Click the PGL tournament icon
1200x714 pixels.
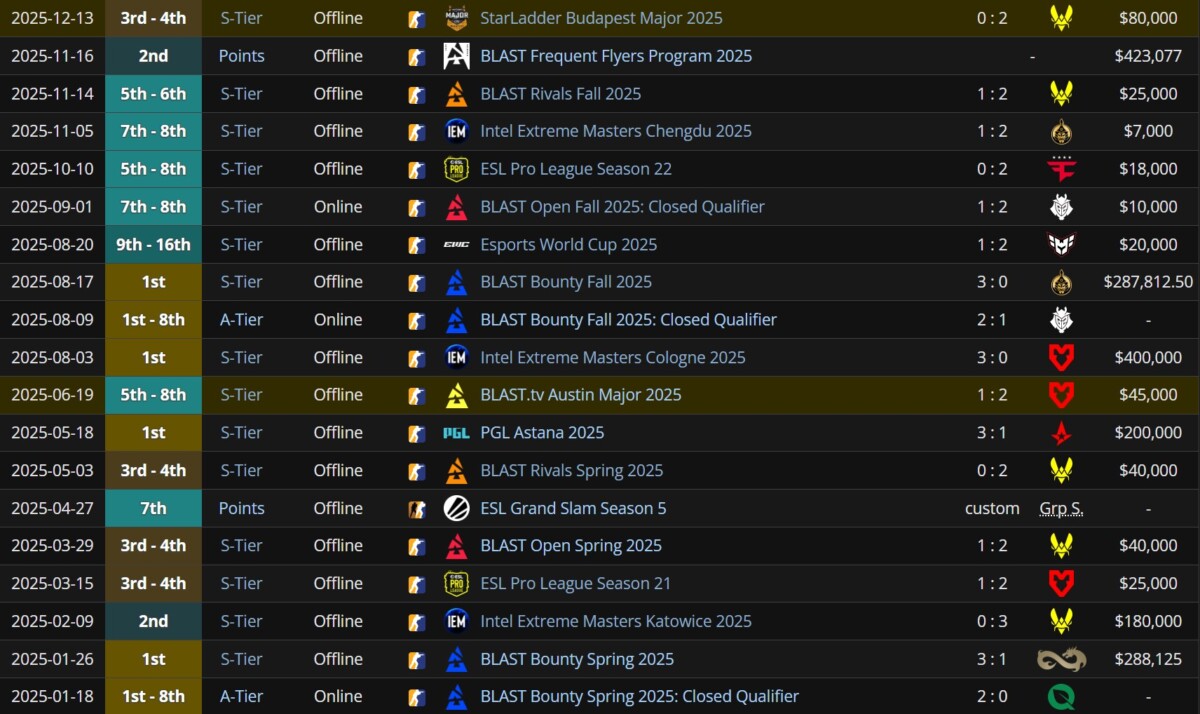pyautogui.click(x=456, y=433)
